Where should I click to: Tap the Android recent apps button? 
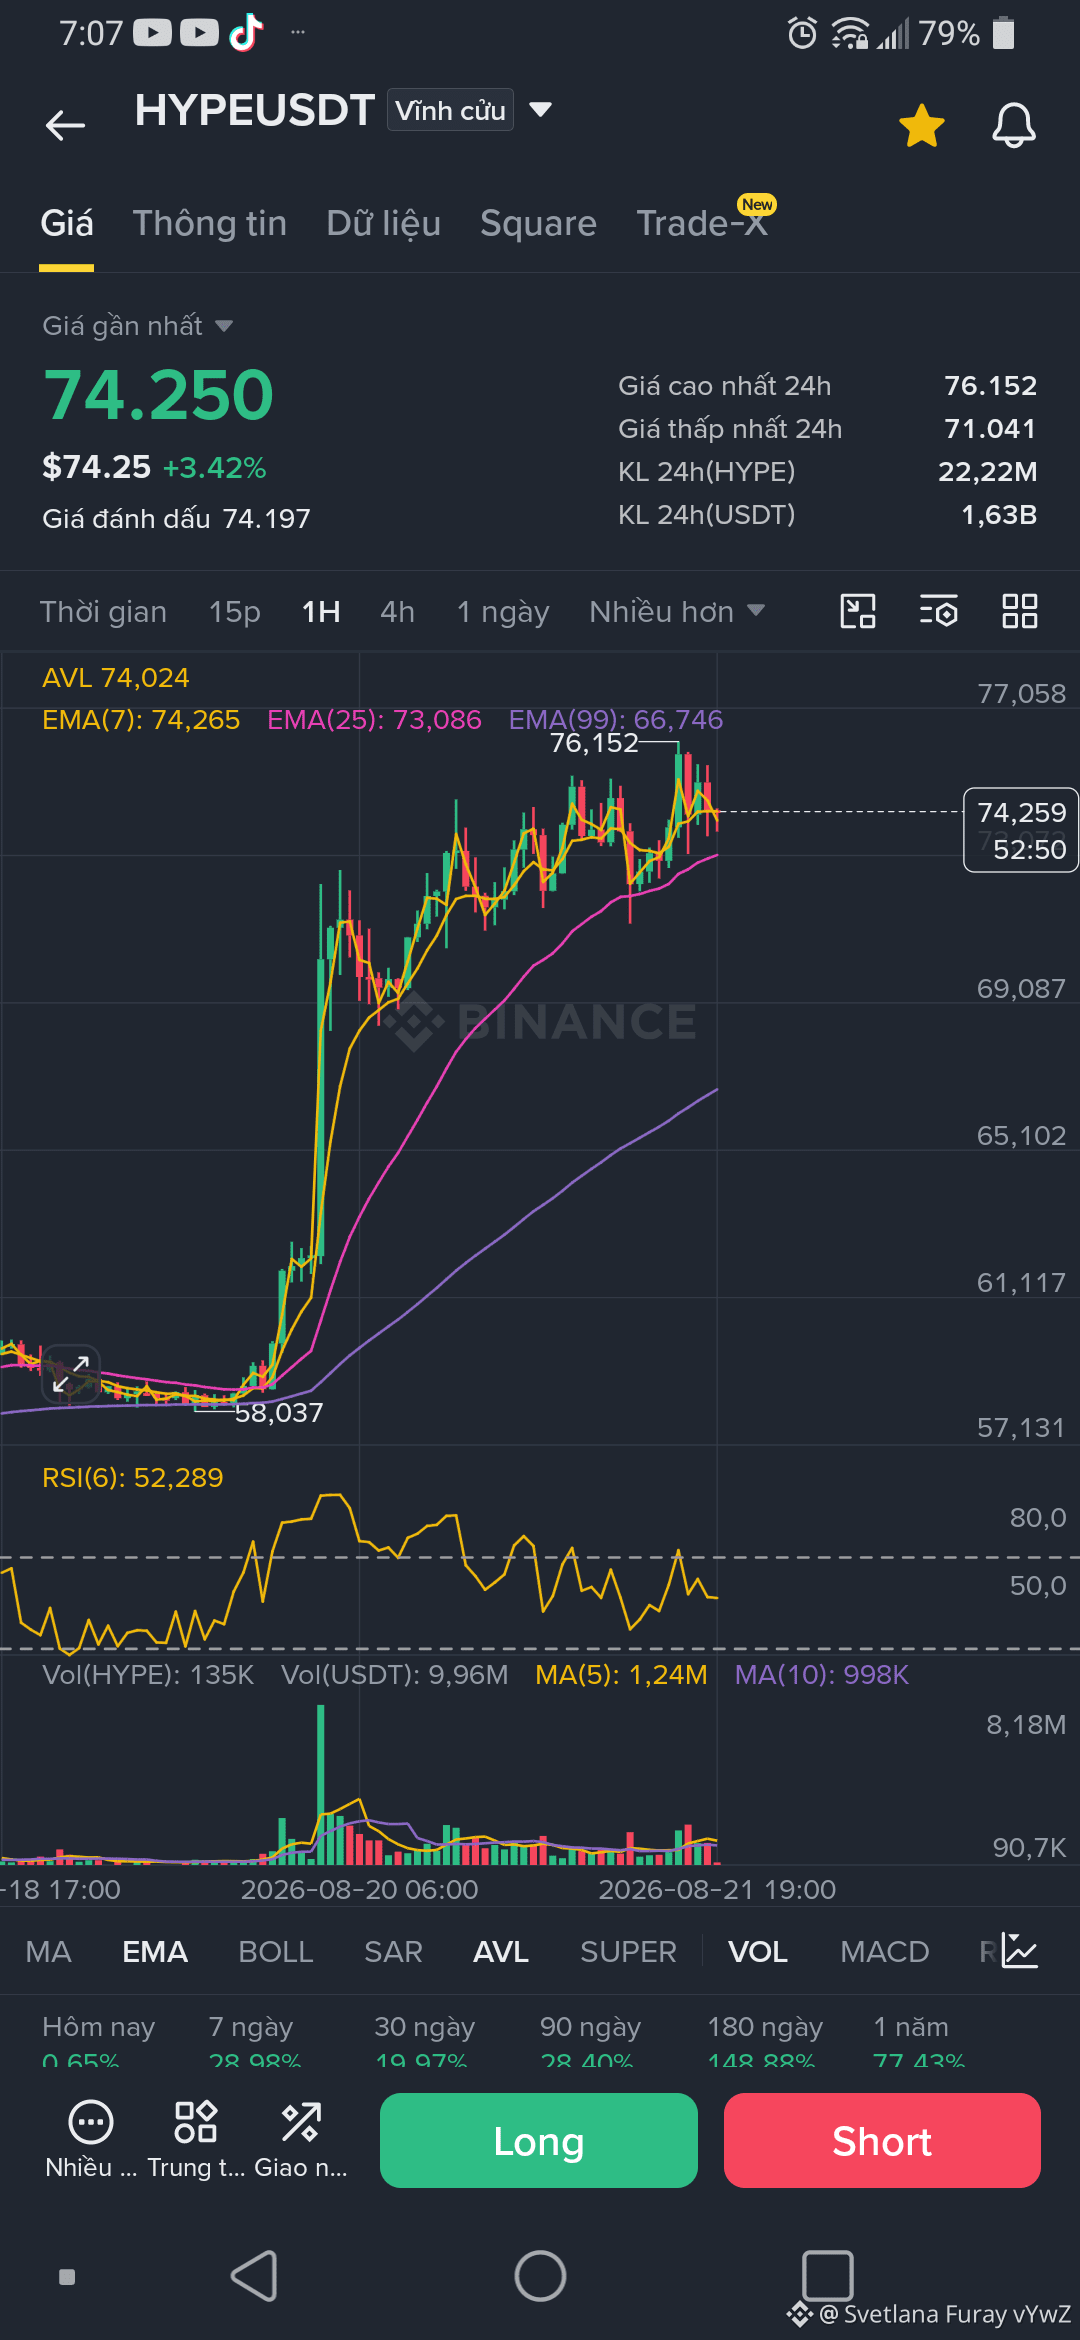click(828, 2276)
